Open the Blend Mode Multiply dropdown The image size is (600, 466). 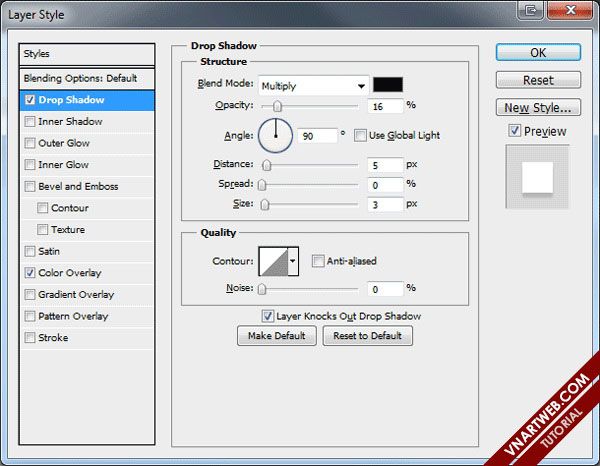click(x=313, y=86)
